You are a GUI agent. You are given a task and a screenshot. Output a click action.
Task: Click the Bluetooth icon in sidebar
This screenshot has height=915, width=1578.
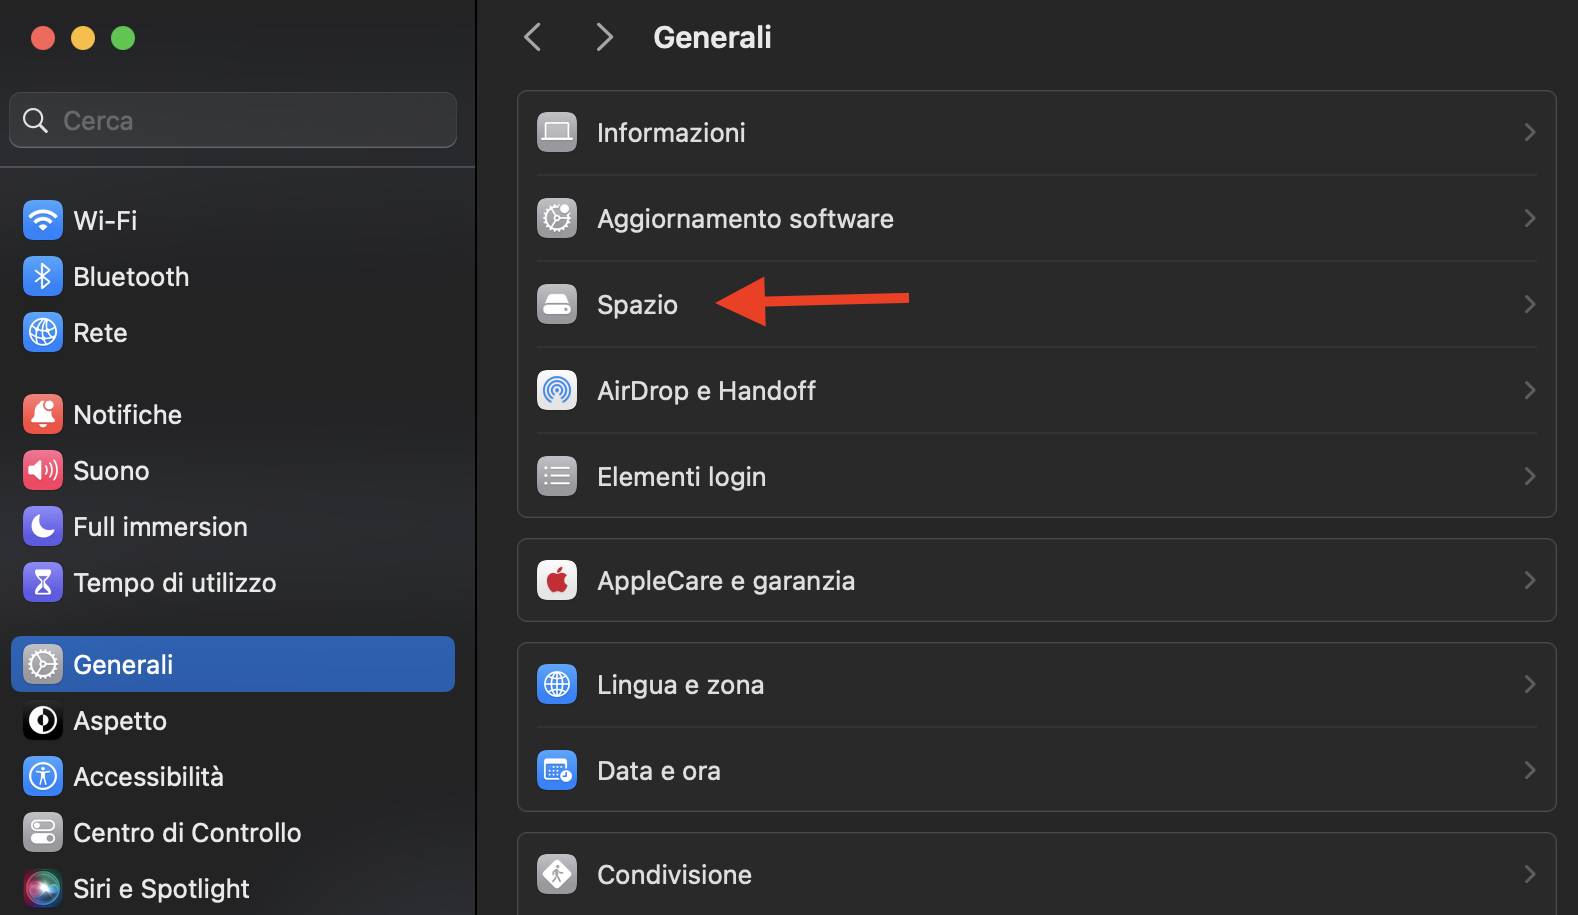click(x=43, y=276)
